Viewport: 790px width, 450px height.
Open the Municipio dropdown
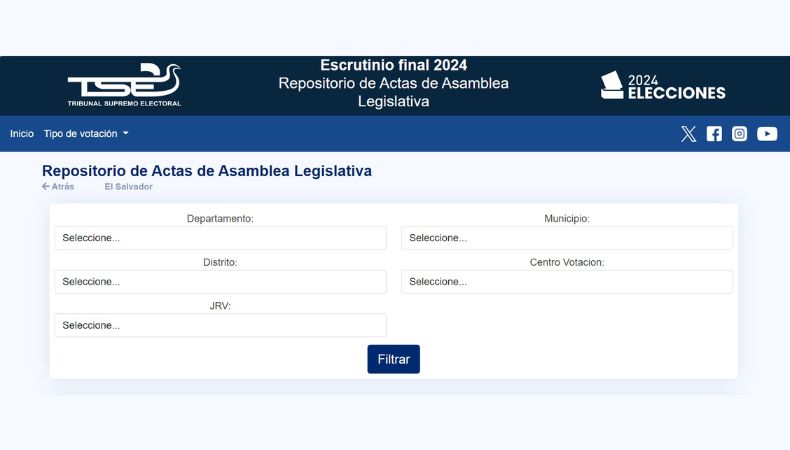567,238
